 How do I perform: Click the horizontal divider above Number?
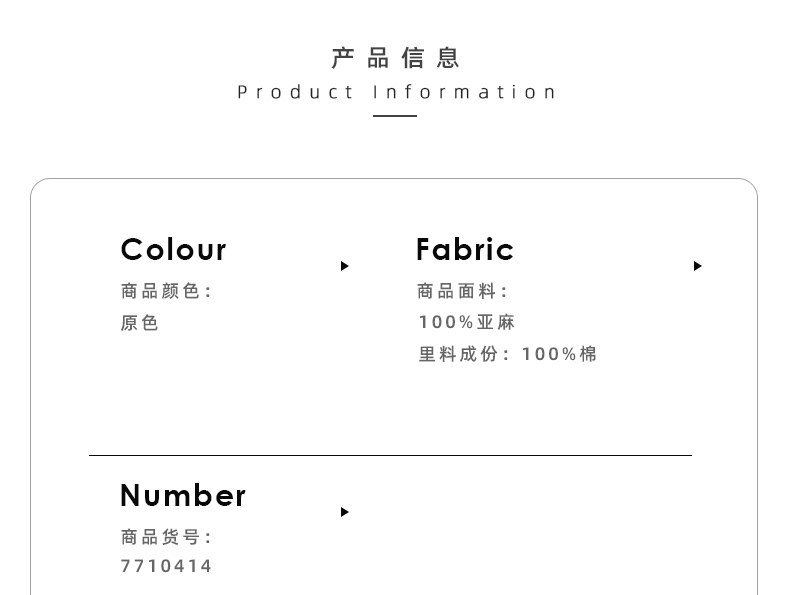390,455
